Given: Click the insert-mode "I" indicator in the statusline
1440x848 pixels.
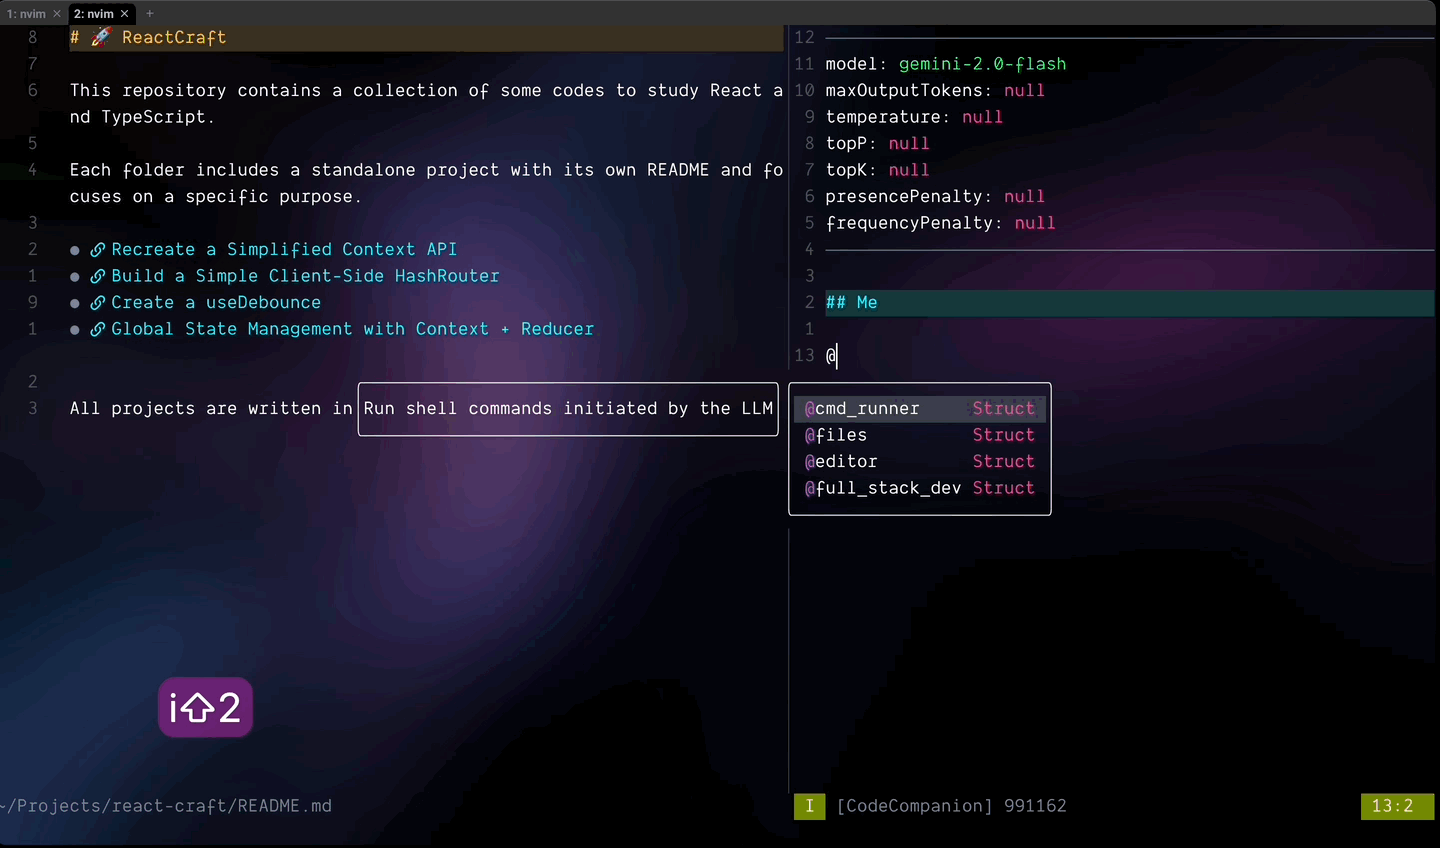Looking at the screenshot, I should pos(809,806).
